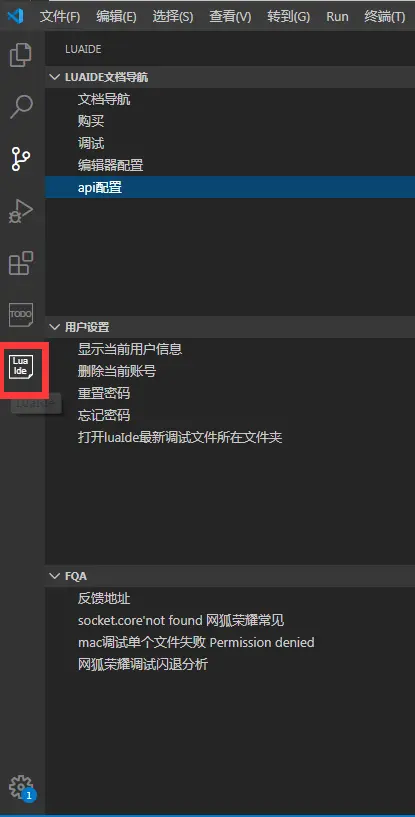Open the Explorer files icon
The image size is (415, 817).
tap(21, 55)
